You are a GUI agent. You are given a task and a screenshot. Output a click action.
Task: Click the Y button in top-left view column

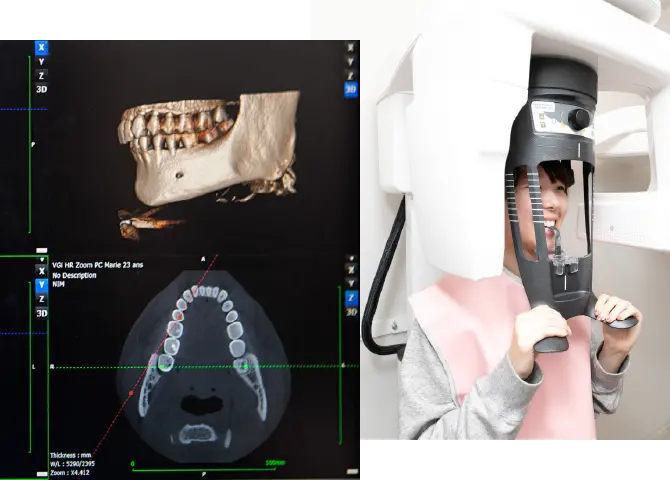pyautogui.click(x=41, y=60)
